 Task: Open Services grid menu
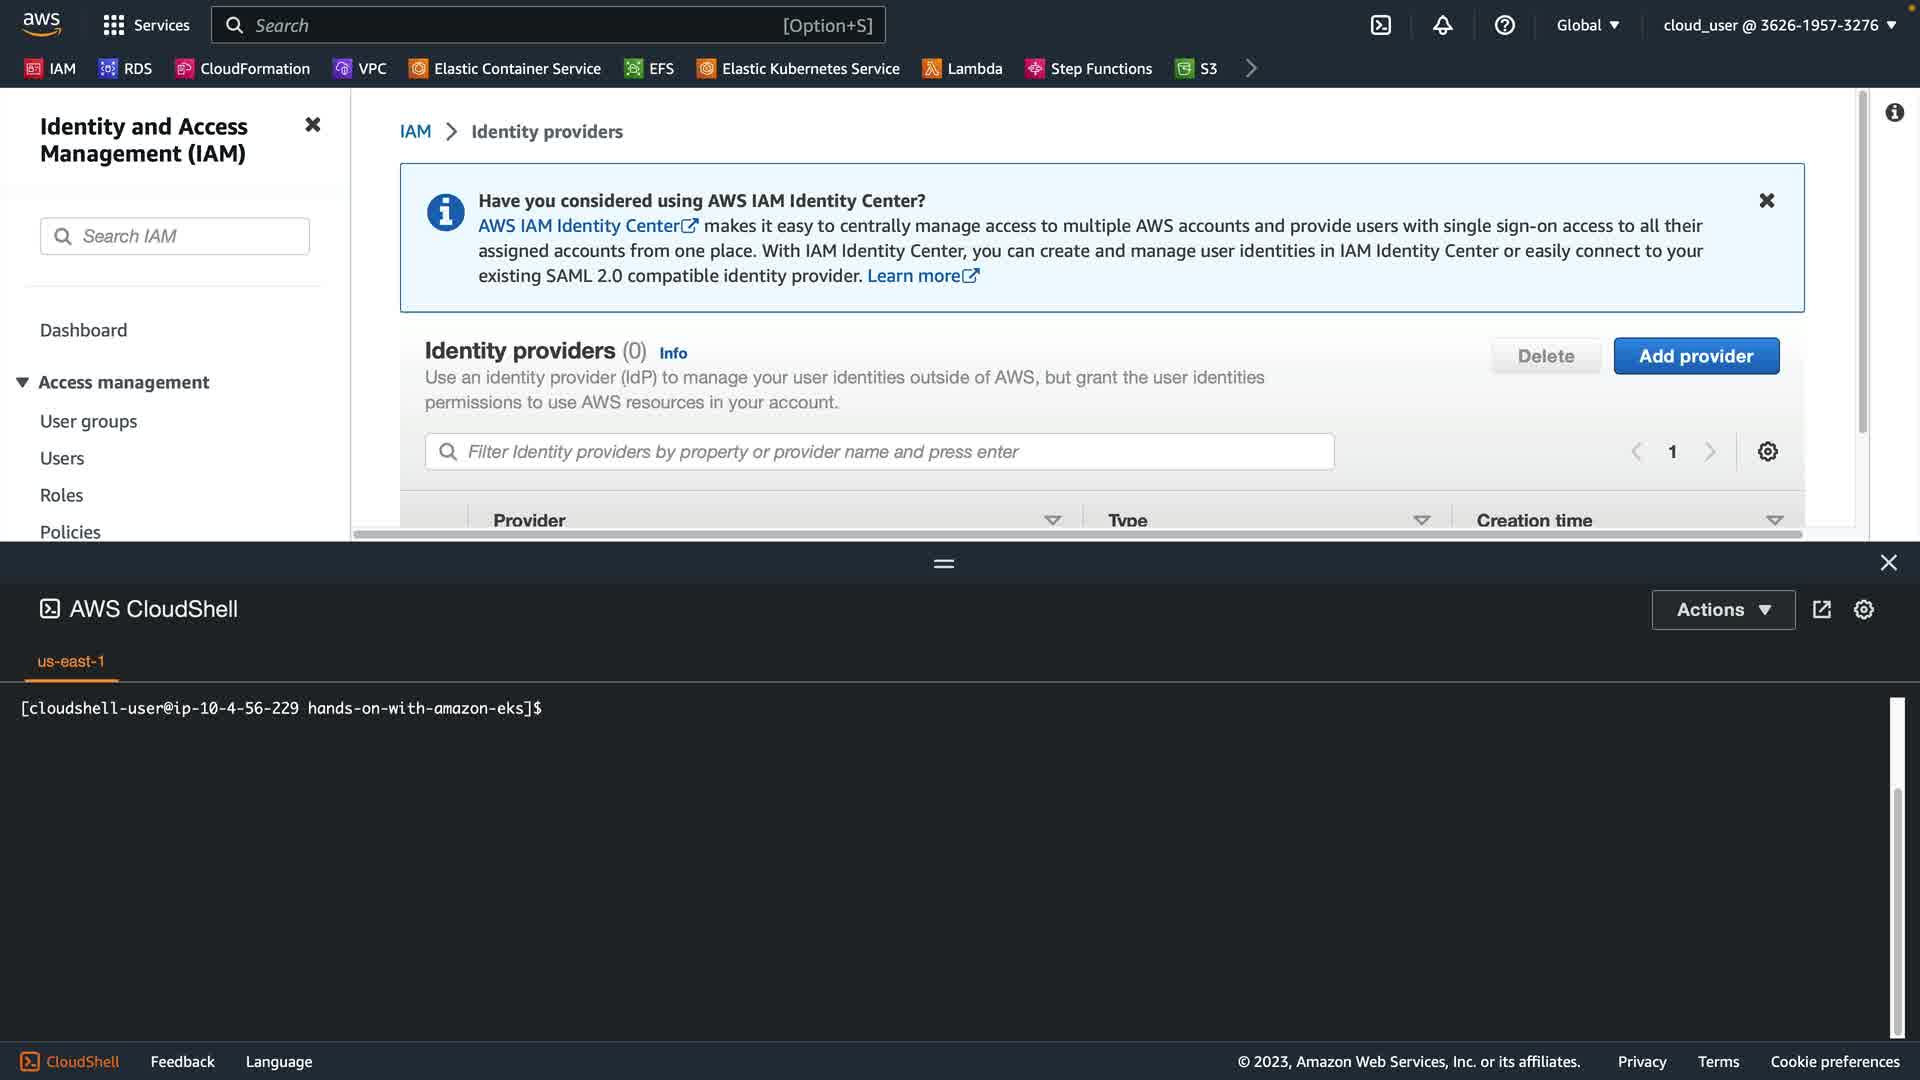146,25
